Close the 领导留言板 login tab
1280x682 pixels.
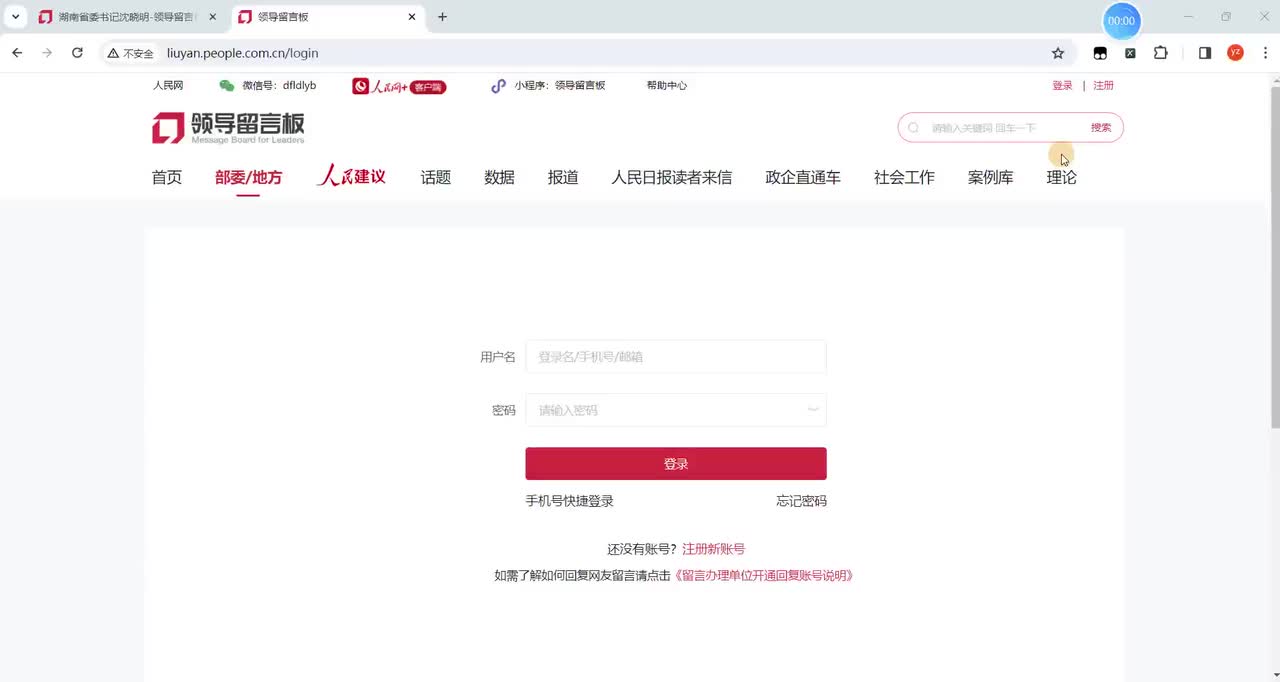click(x=412, y=17)
